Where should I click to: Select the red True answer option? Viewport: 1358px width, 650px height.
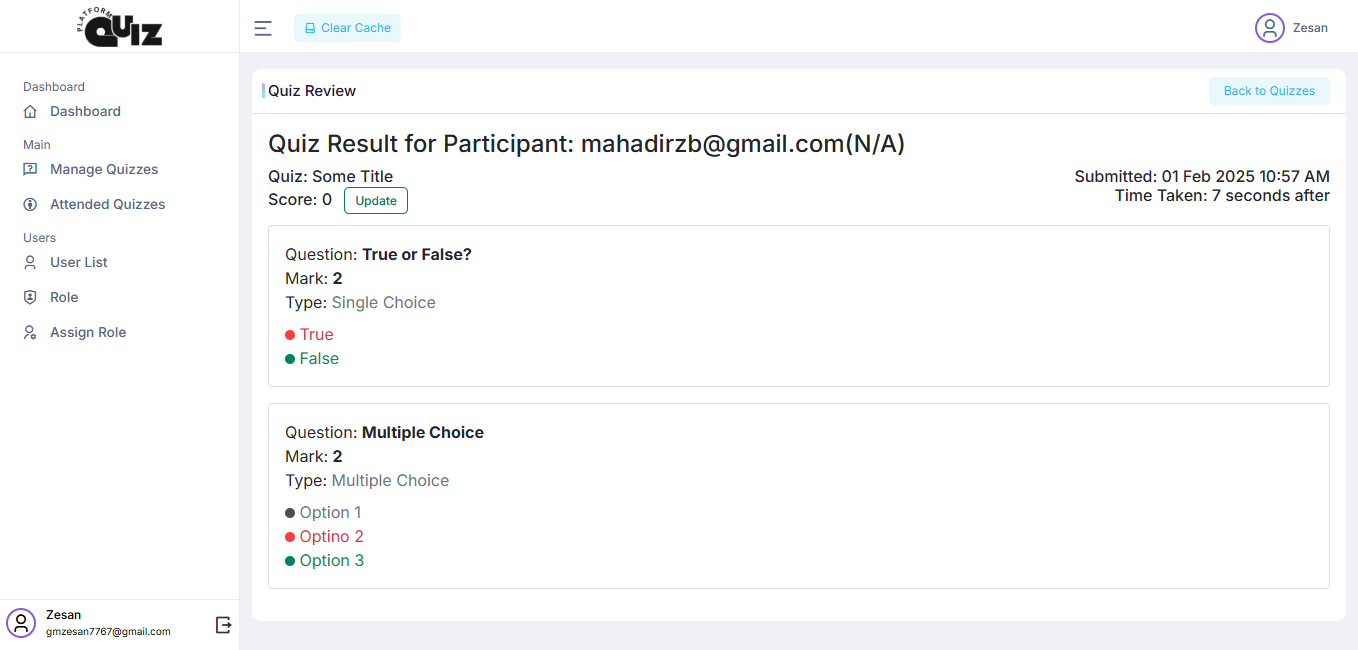coord(316,335)
